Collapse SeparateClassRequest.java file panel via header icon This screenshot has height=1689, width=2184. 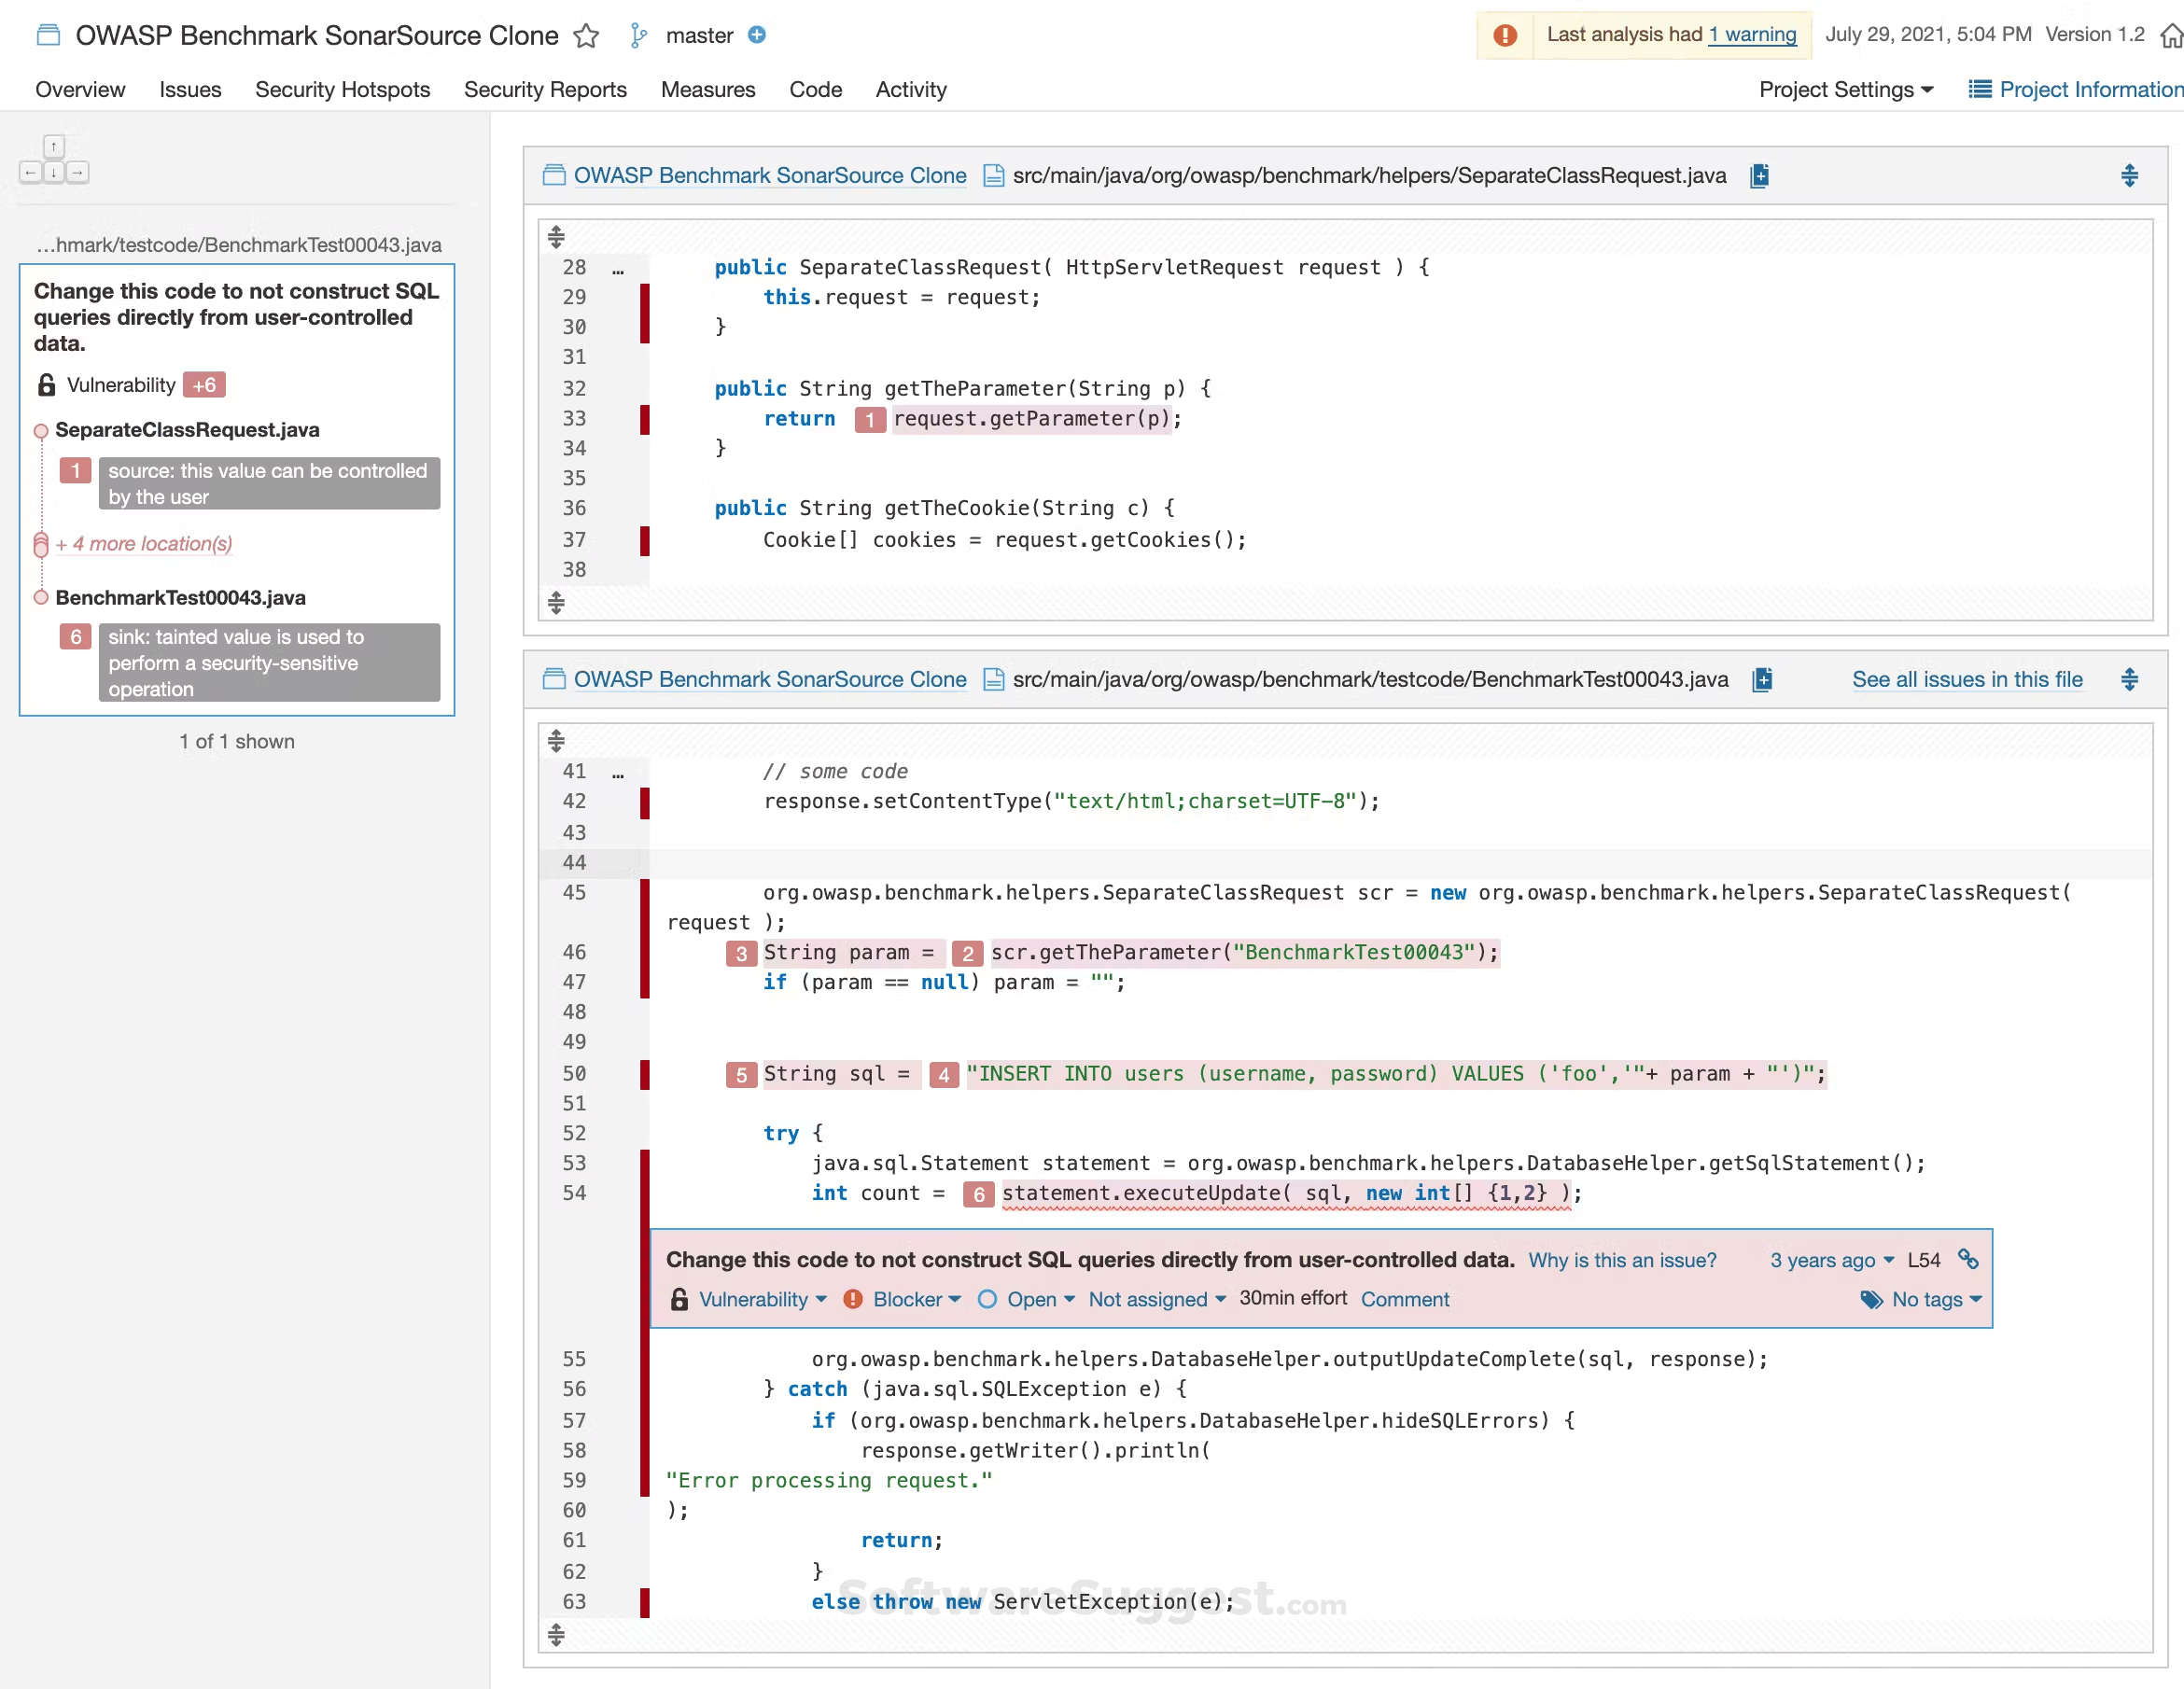pos(2129,176)
